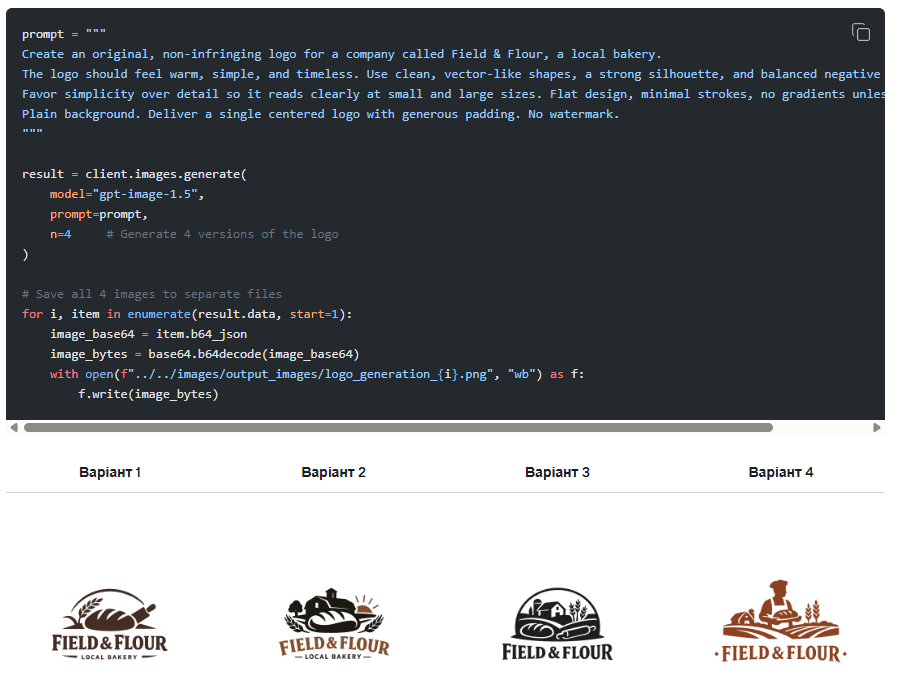Click the prompt line starting "Create an original"
This screenshot has width=903, height=695.
click(341, 54)
